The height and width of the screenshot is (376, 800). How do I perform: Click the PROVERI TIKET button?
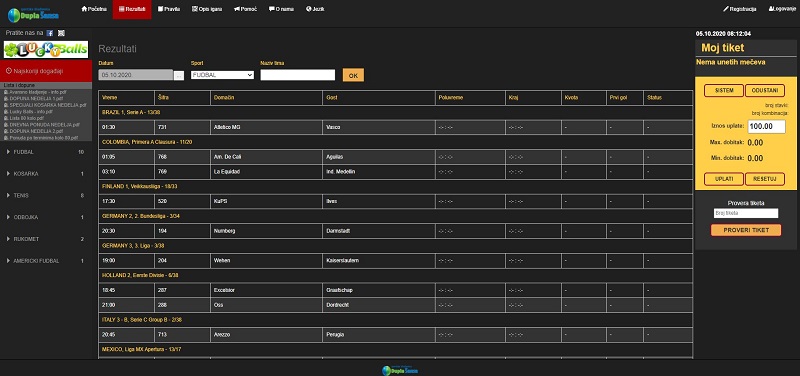746,230
